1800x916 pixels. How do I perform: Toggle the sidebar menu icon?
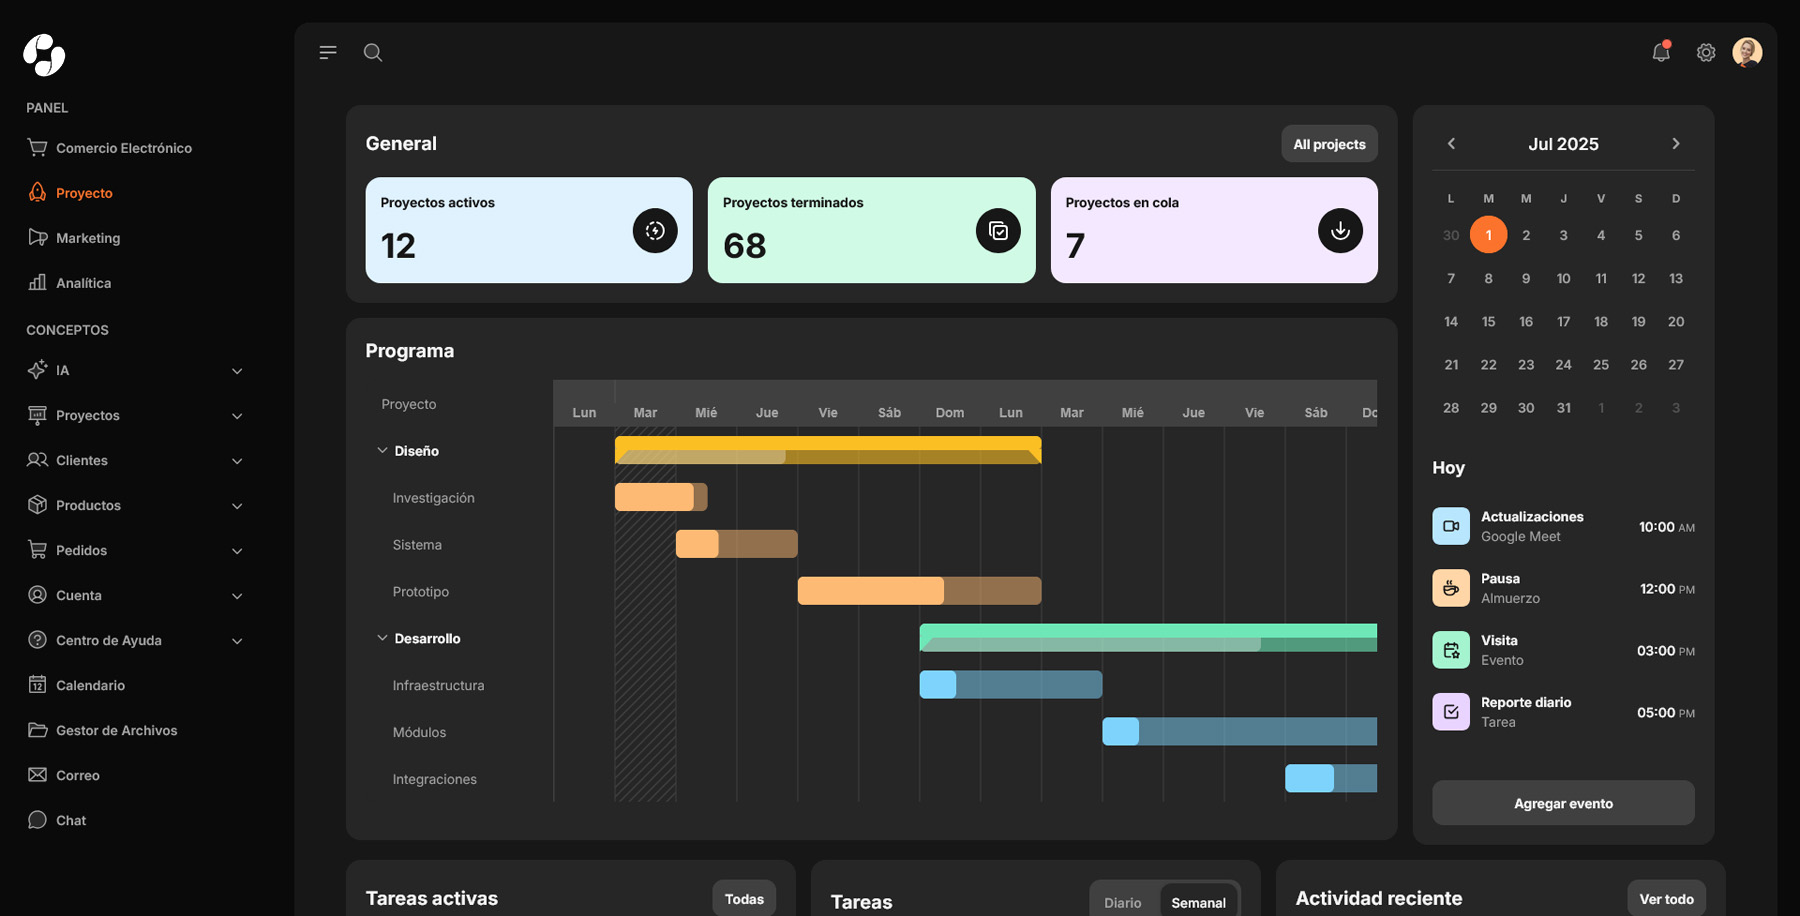click(328, 52)
